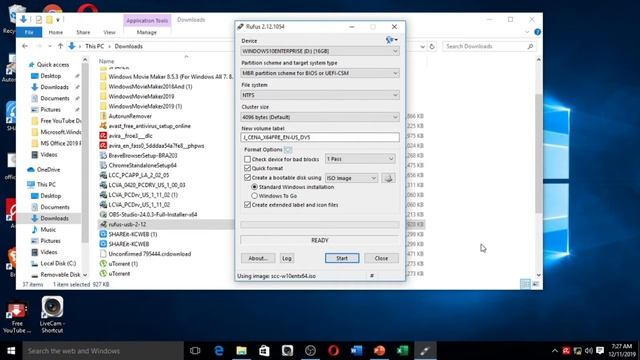Toggle Quick format checkbox

click(247, 168)
